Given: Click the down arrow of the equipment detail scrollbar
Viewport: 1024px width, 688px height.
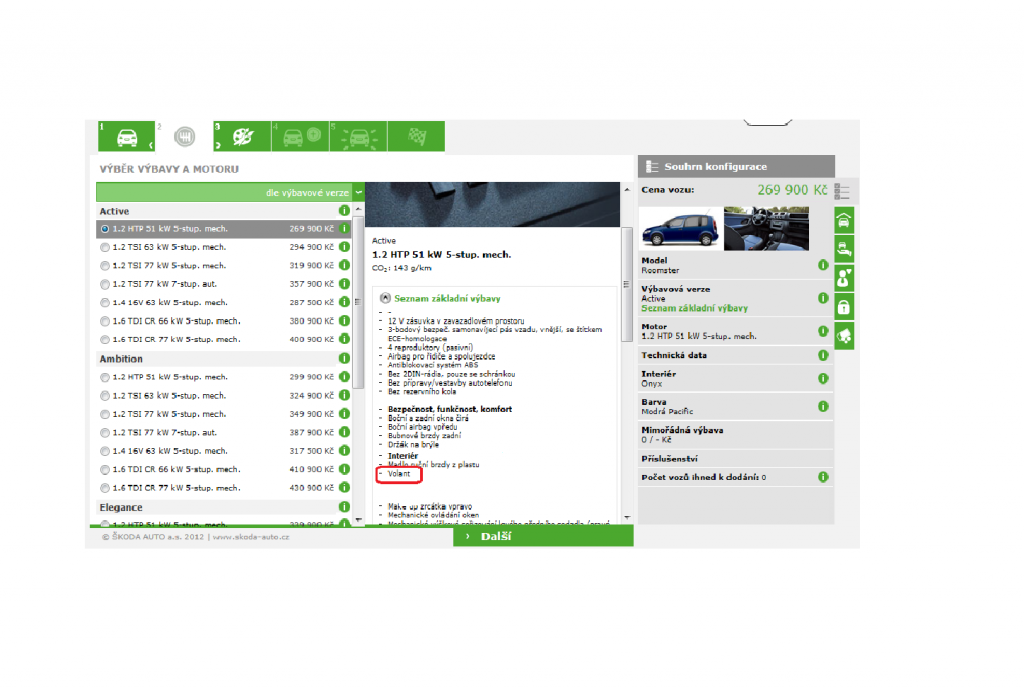Looking at the screenshot, I should (x=627, y=518).
